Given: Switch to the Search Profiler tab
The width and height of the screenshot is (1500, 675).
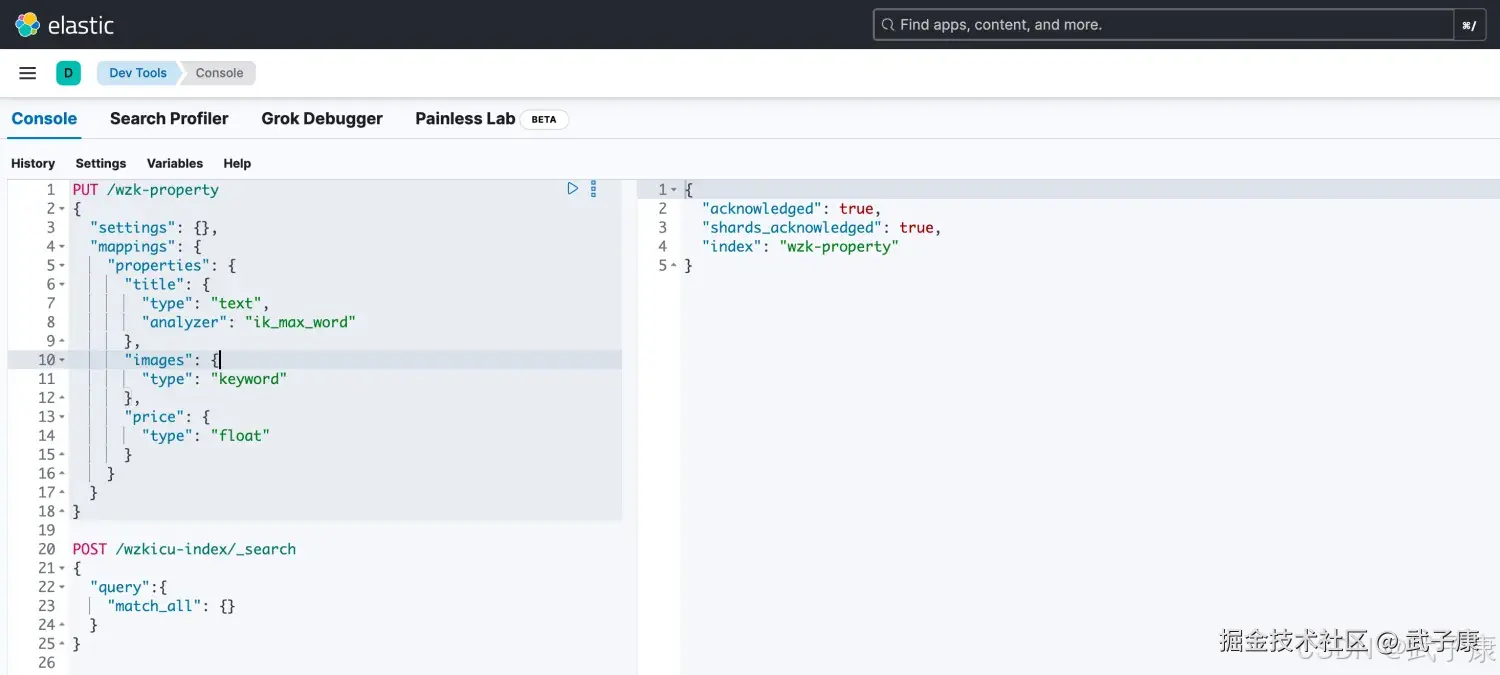Looking at the screenshot, I should pos(169,118).
